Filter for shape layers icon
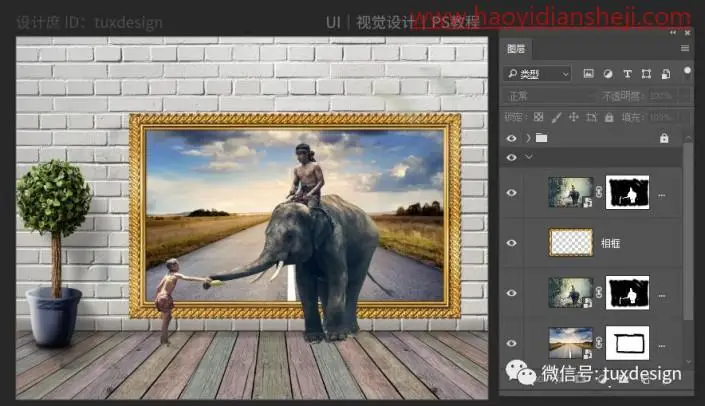The width and height of the screenshot is (705, 406). (x=646, y=74)
